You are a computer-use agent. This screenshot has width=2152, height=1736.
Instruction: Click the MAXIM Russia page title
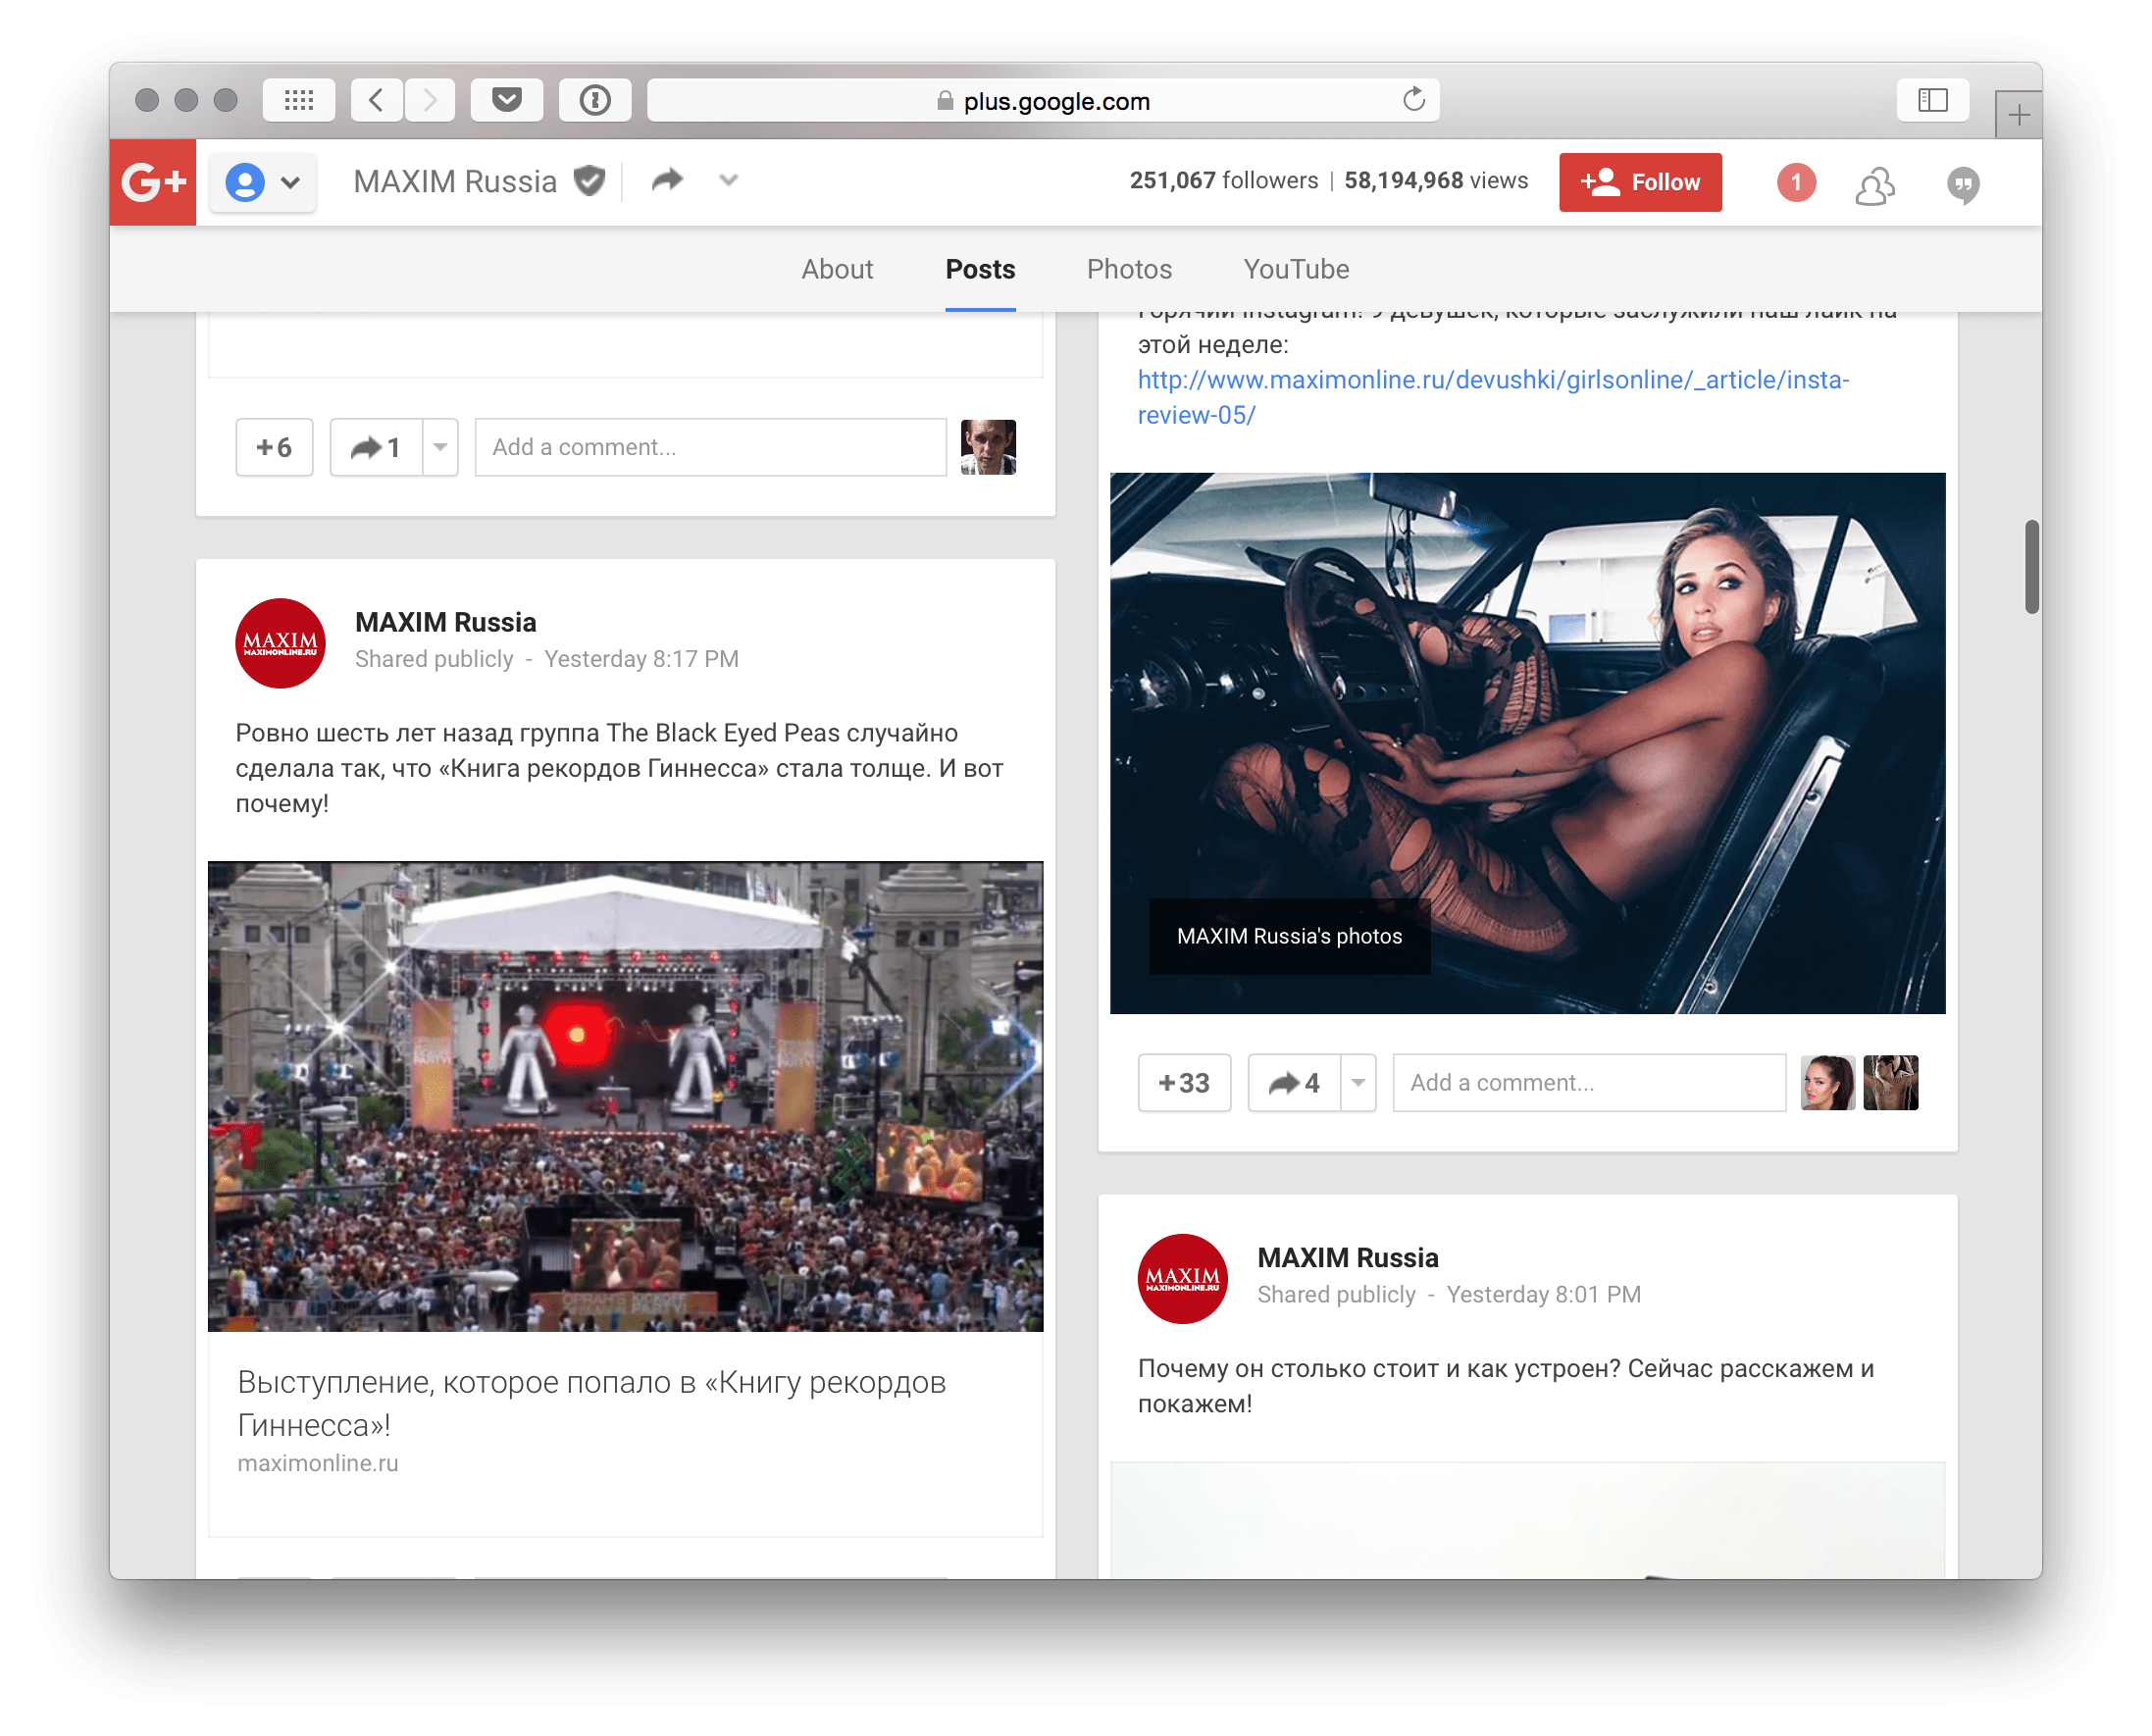[x=455, y=182]
